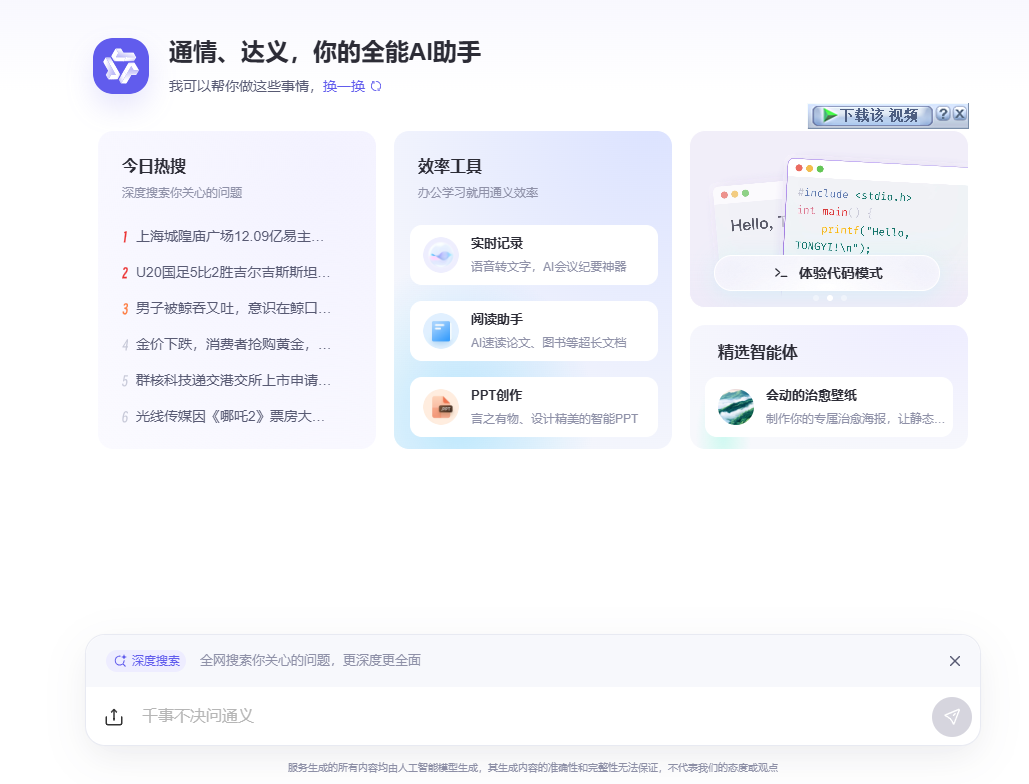
Task: Click the 今日热搜 heading
Action: (154, 166)
